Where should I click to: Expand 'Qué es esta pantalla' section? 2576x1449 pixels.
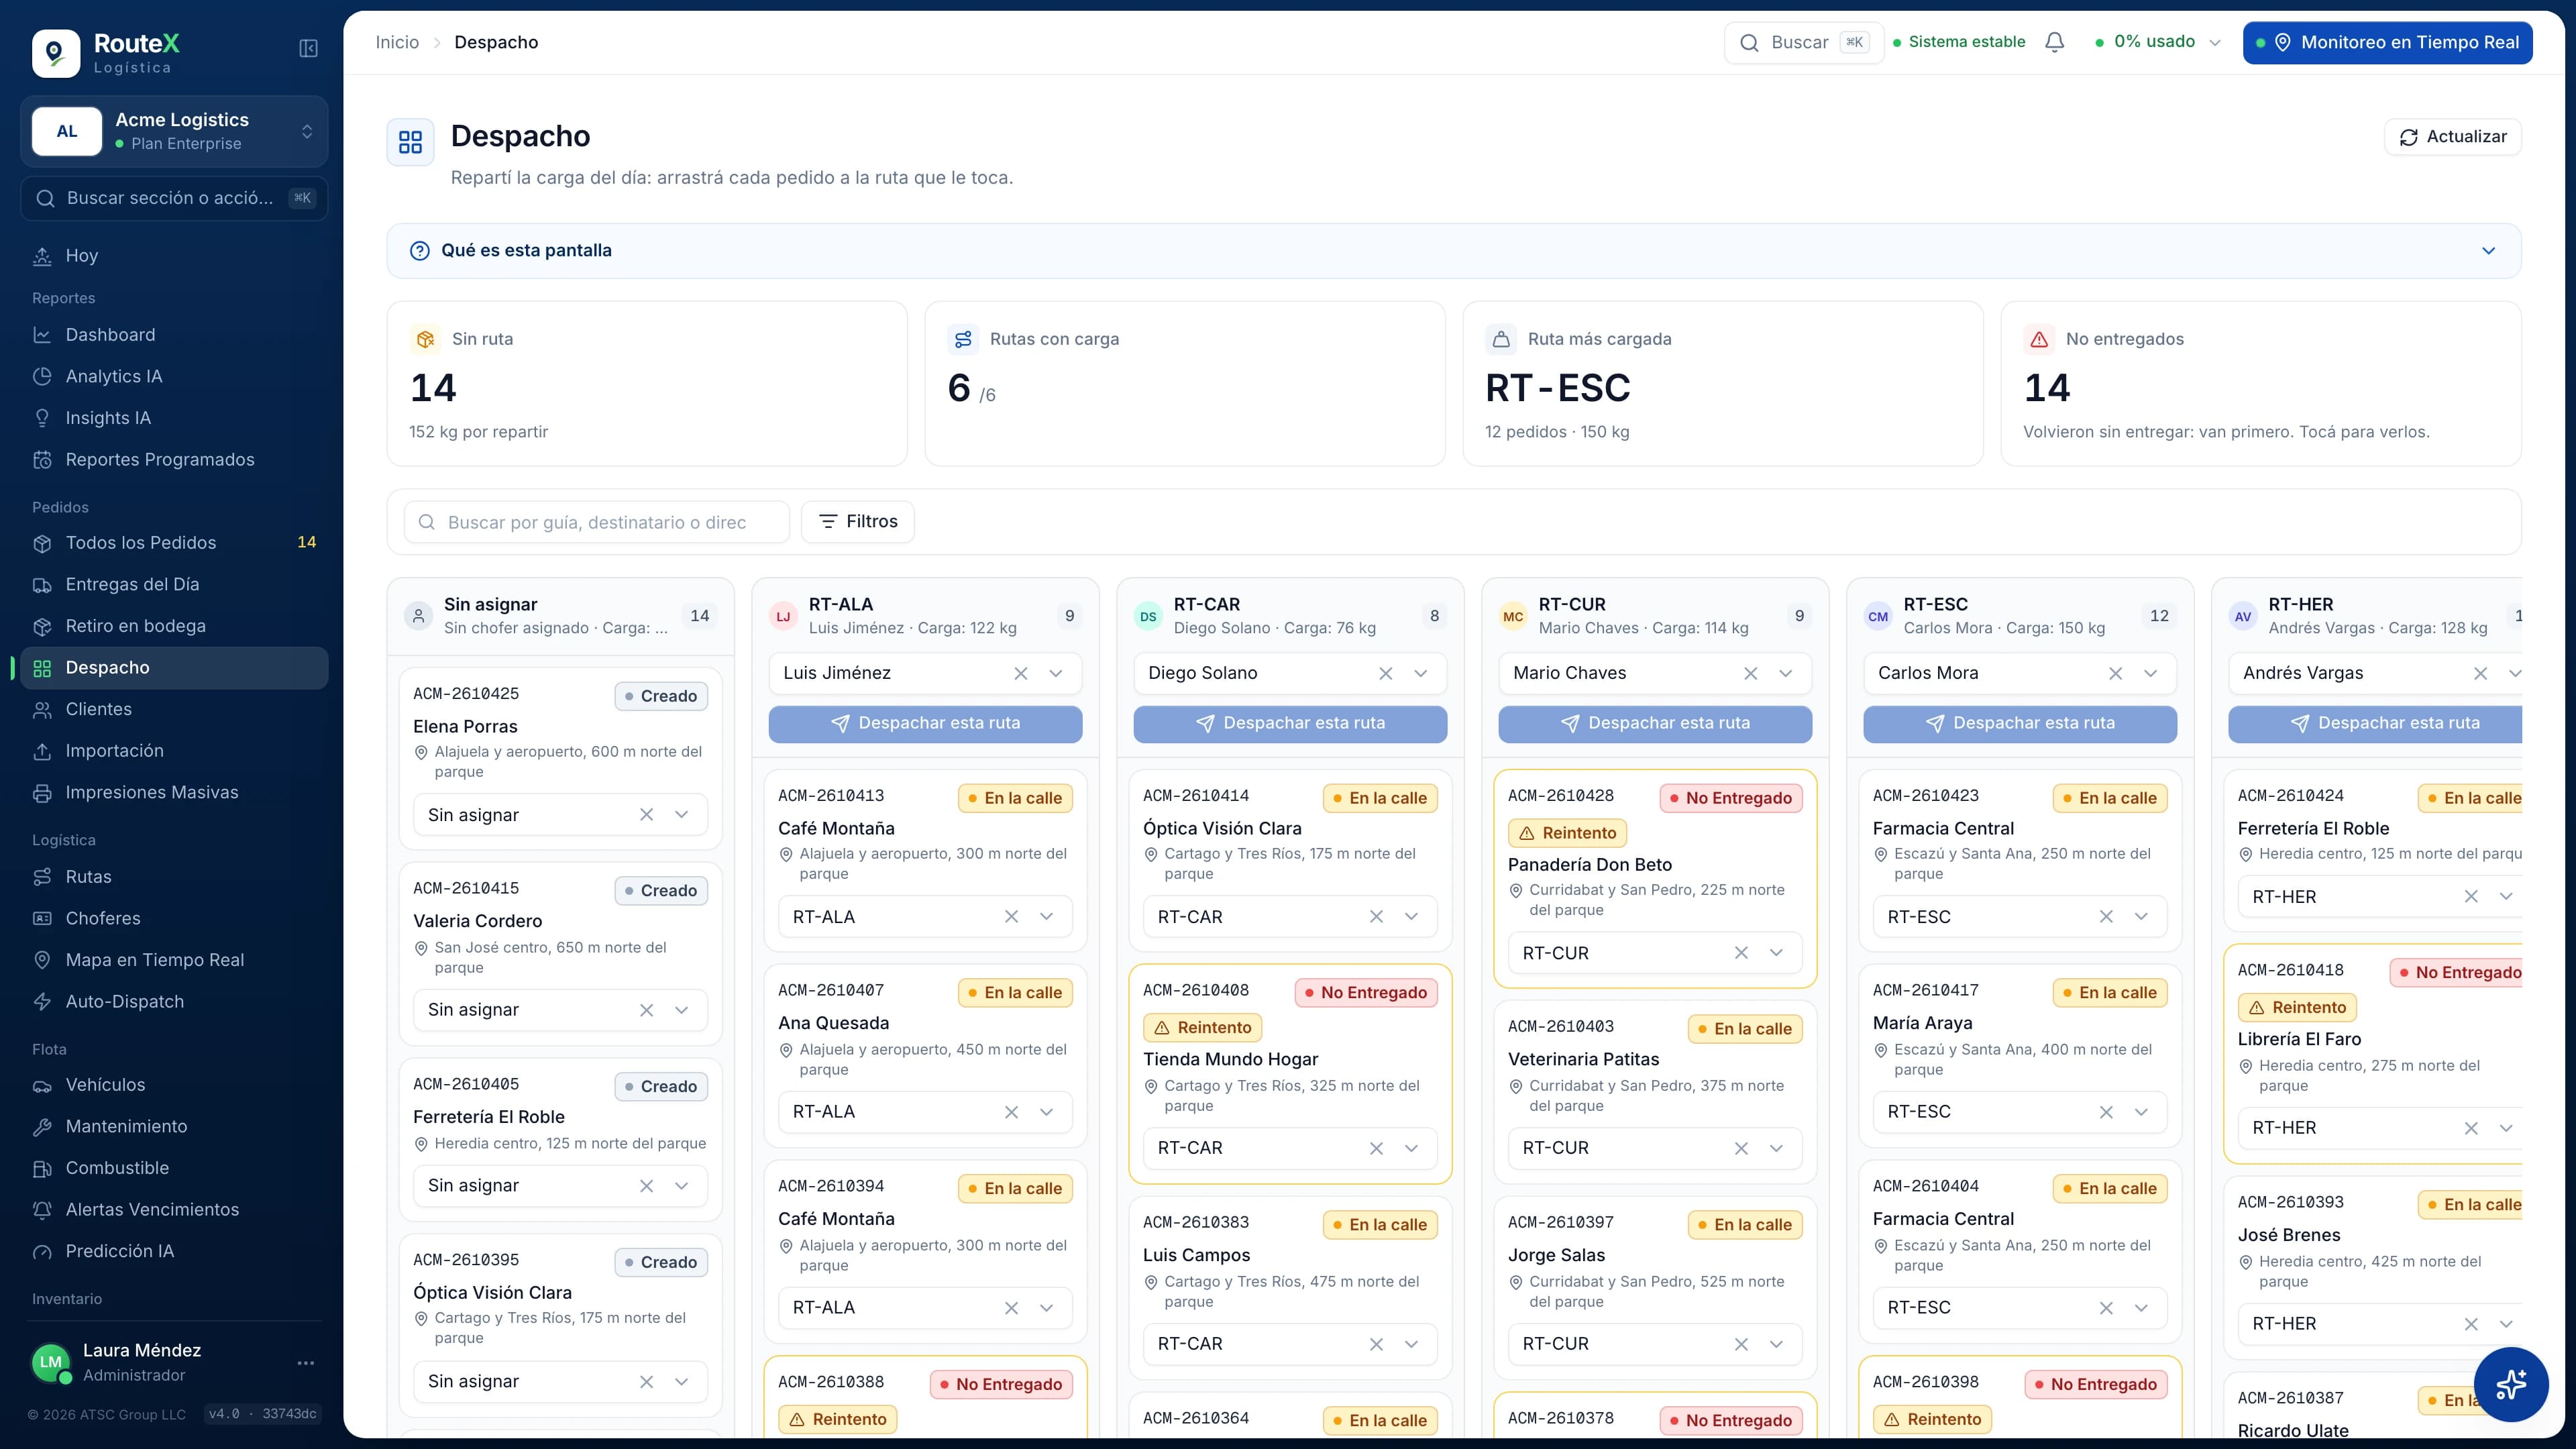pyautogui.click(x=1453, y=250)
